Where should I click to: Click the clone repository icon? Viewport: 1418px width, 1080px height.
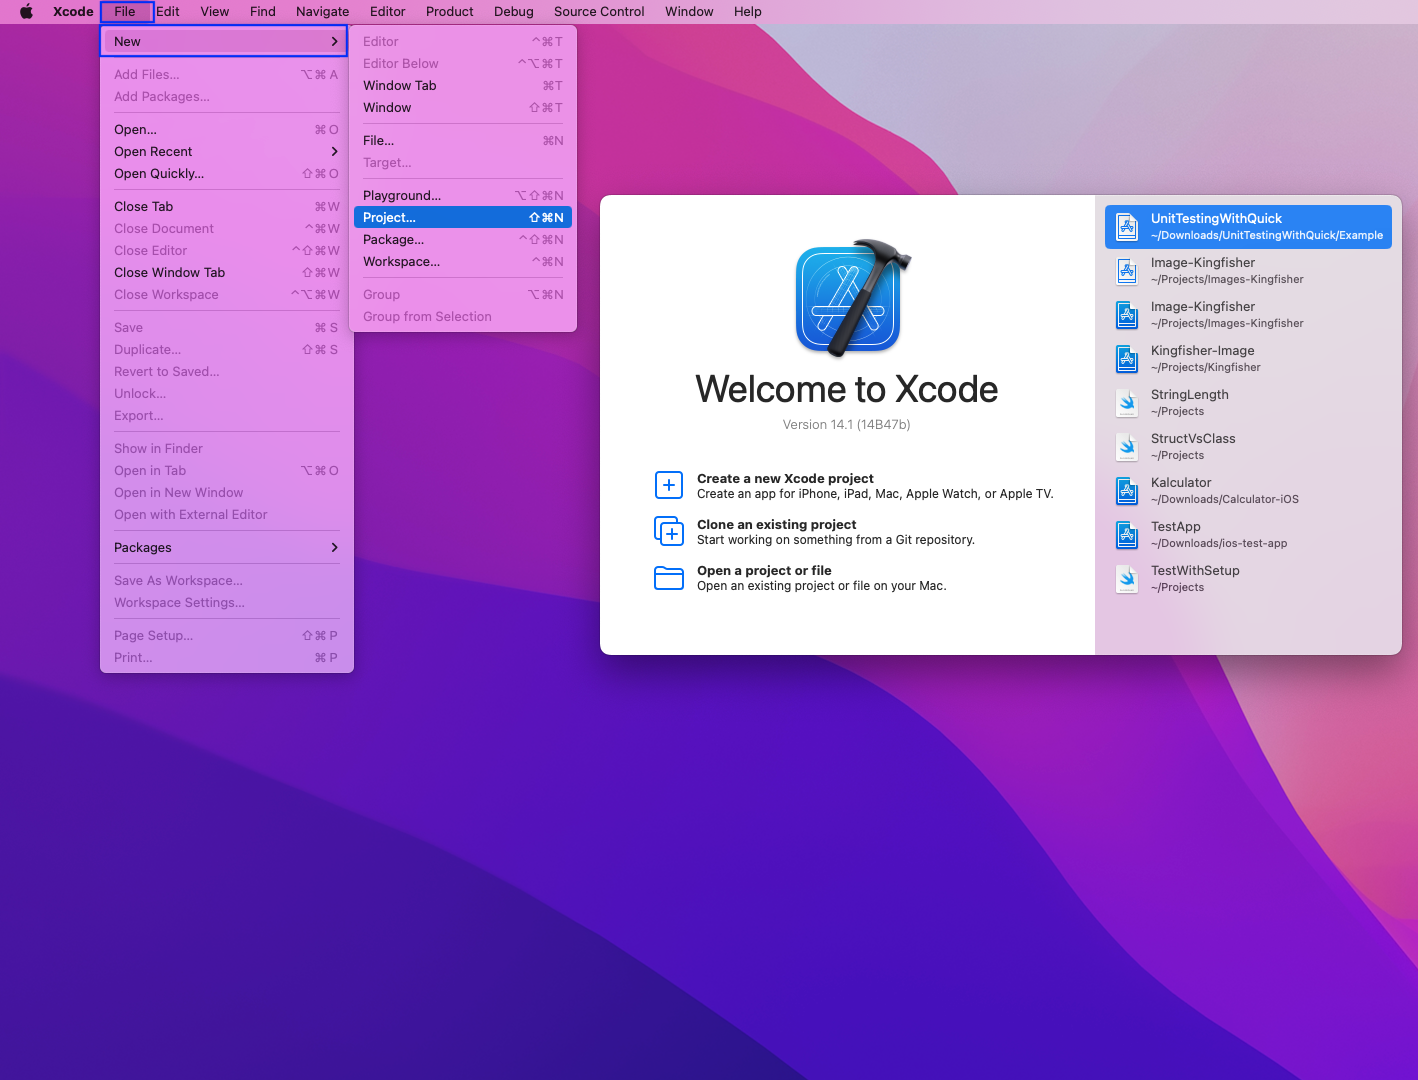click(x=669, y=531)
